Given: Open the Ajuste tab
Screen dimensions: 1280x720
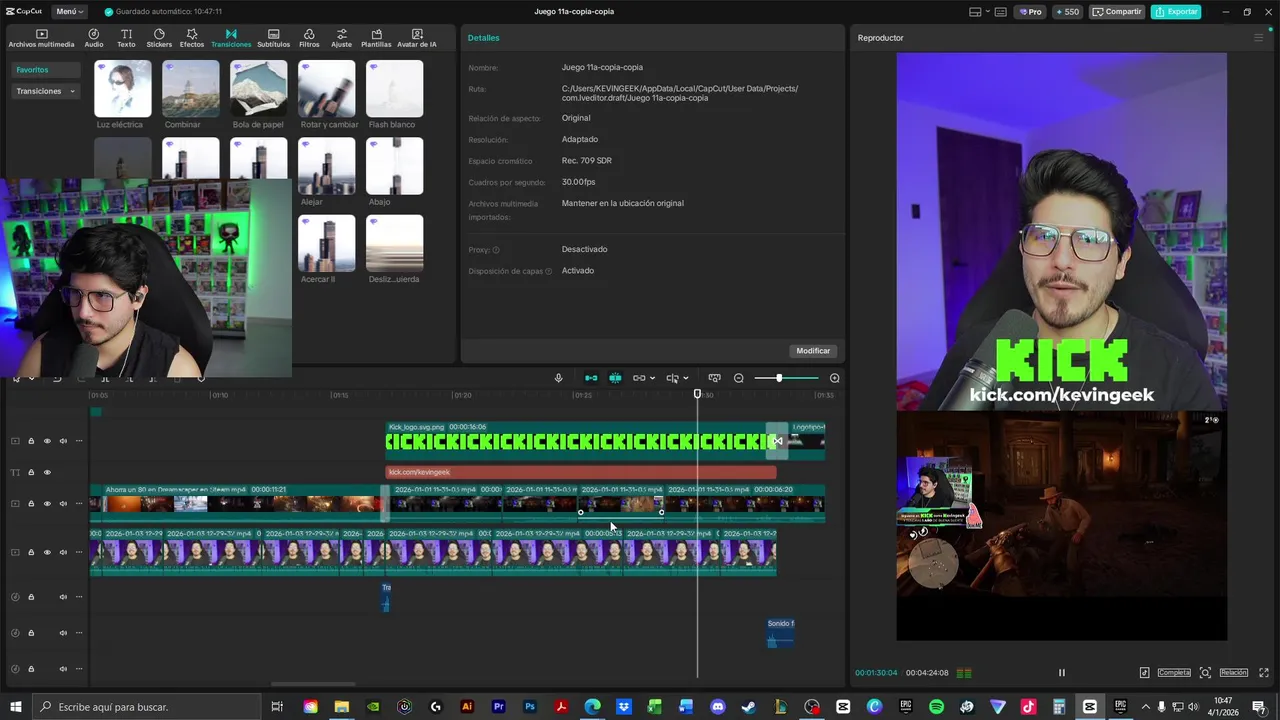Looking at the screenshot, I should coord(342,38).
